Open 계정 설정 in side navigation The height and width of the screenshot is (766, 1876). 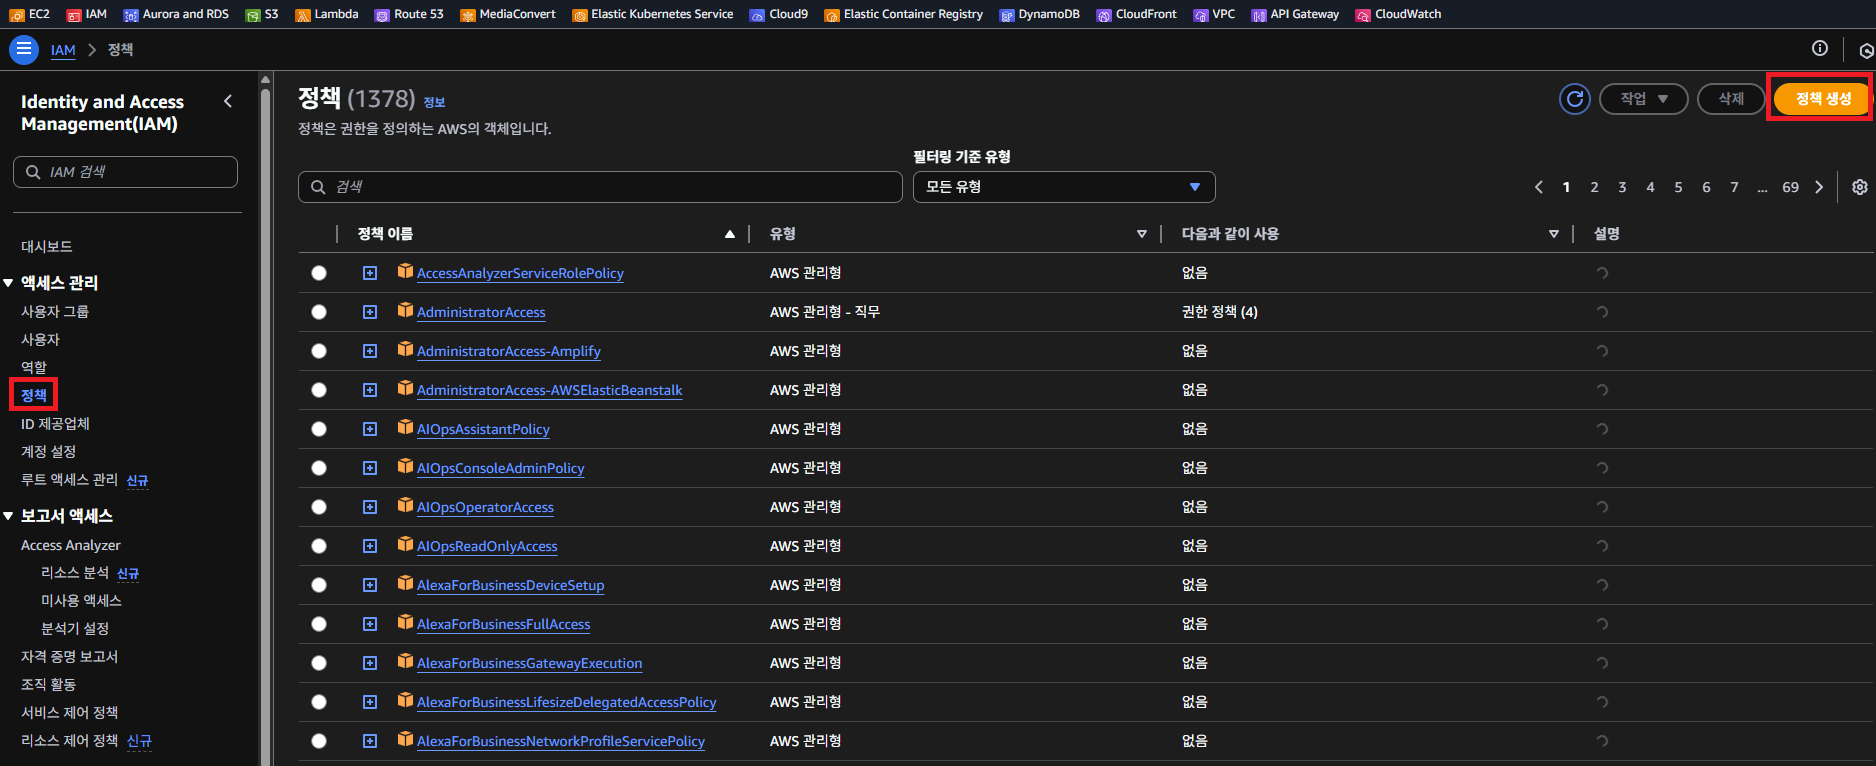tap(48, 451)
